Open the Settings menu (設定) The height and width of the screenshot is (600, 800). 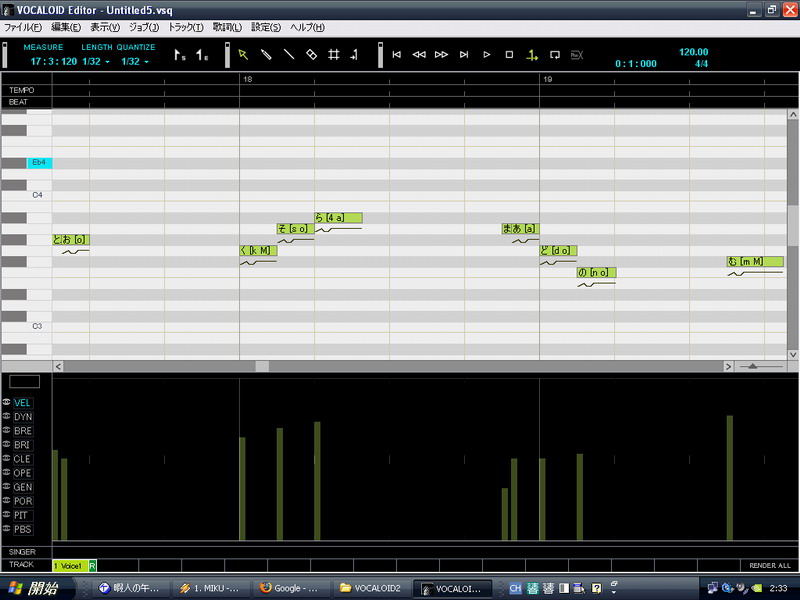click(x=266, y=28)
